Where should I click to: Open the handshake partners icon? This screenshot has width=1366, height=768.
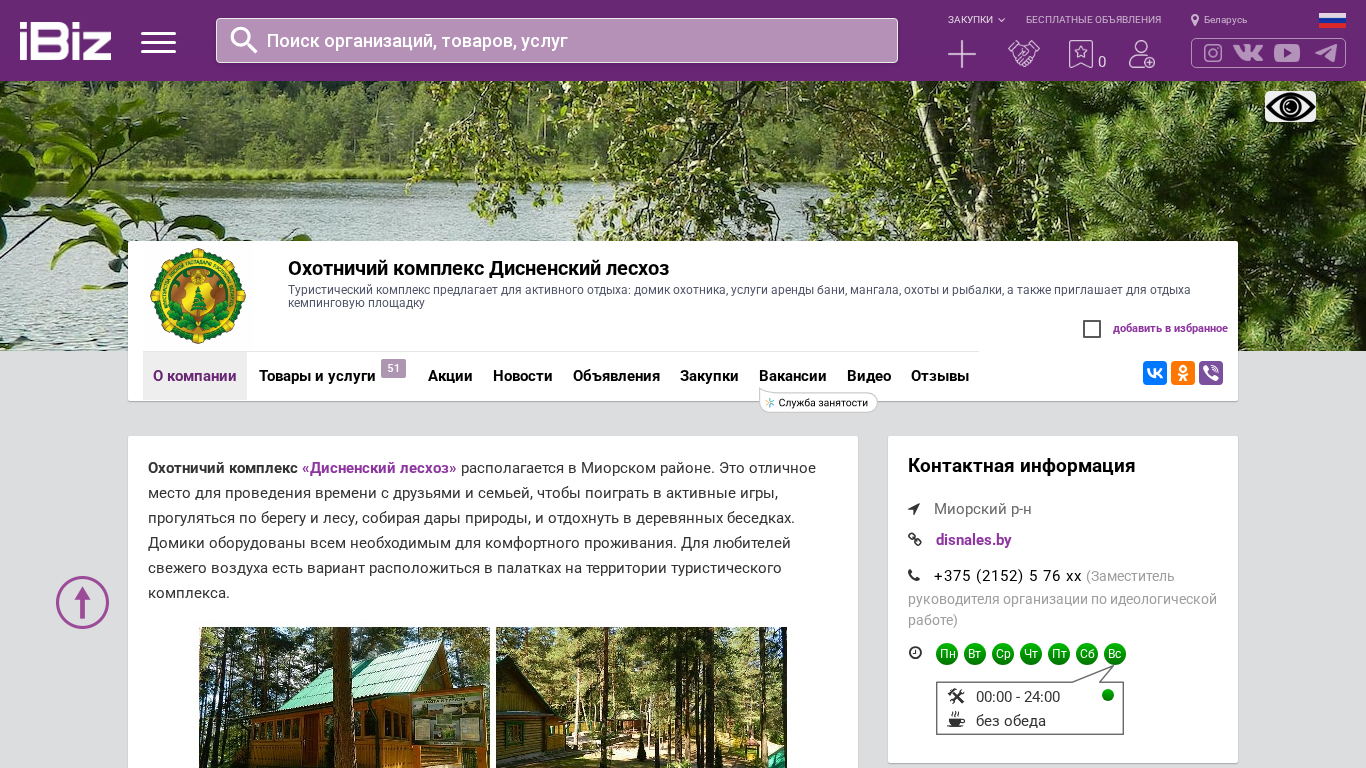coord(1024,54)
